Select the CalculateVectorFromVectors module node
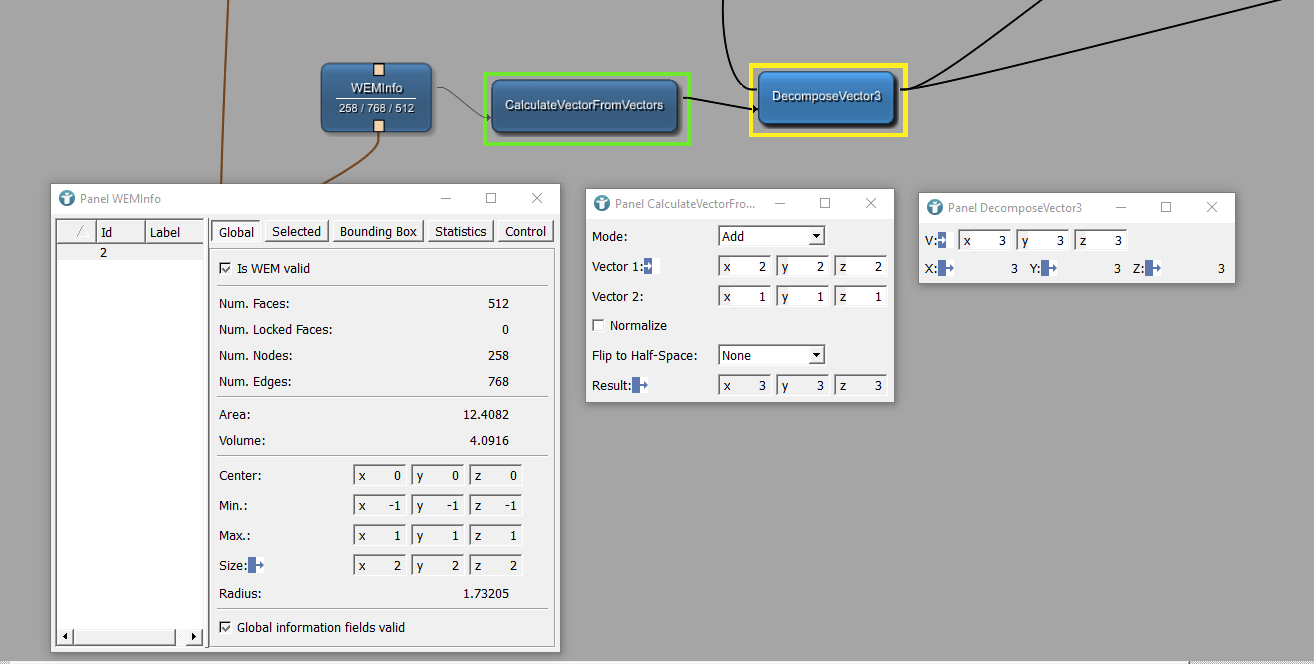 pos(584,105)
